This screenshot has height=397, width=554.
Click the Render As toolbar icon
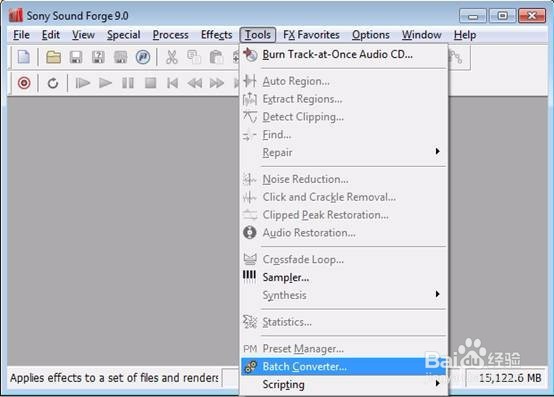click(120, 57)
